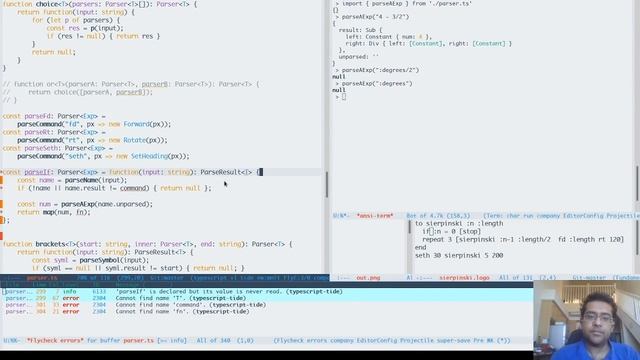Select the Cannot find name 'fn' error row
Screen dimensions: 640x360
point(267,311)
